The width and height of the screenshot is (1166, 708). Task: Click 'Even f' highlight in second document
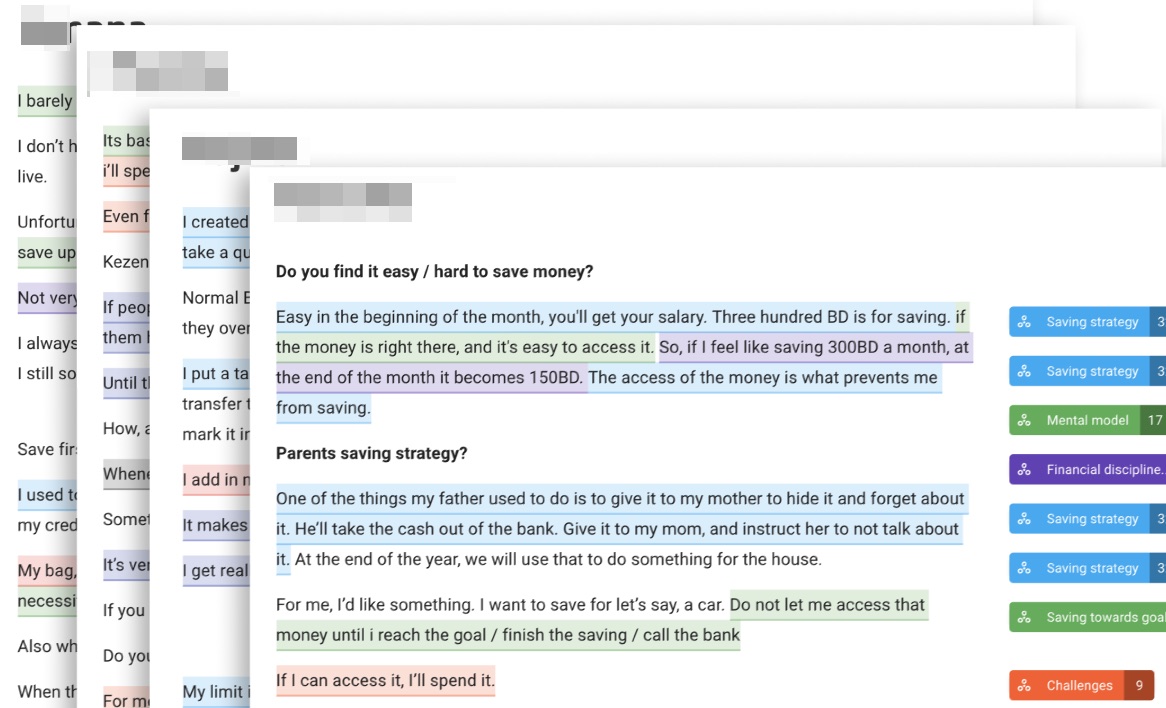pyautogui.click(x=126, y=216)
